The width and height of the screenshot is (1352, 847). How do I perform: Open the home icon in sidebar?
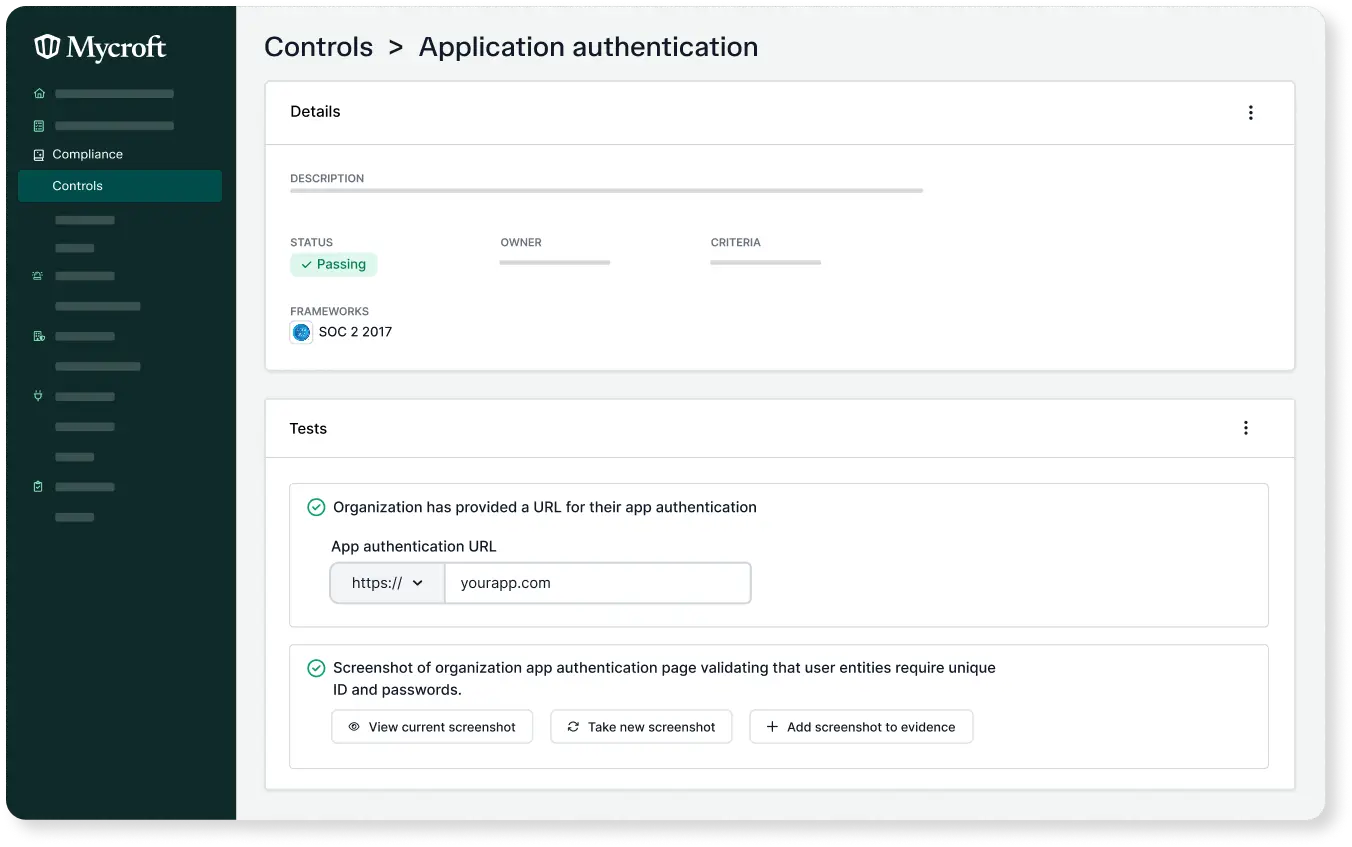pyautogui.click(x=39, y=94)
